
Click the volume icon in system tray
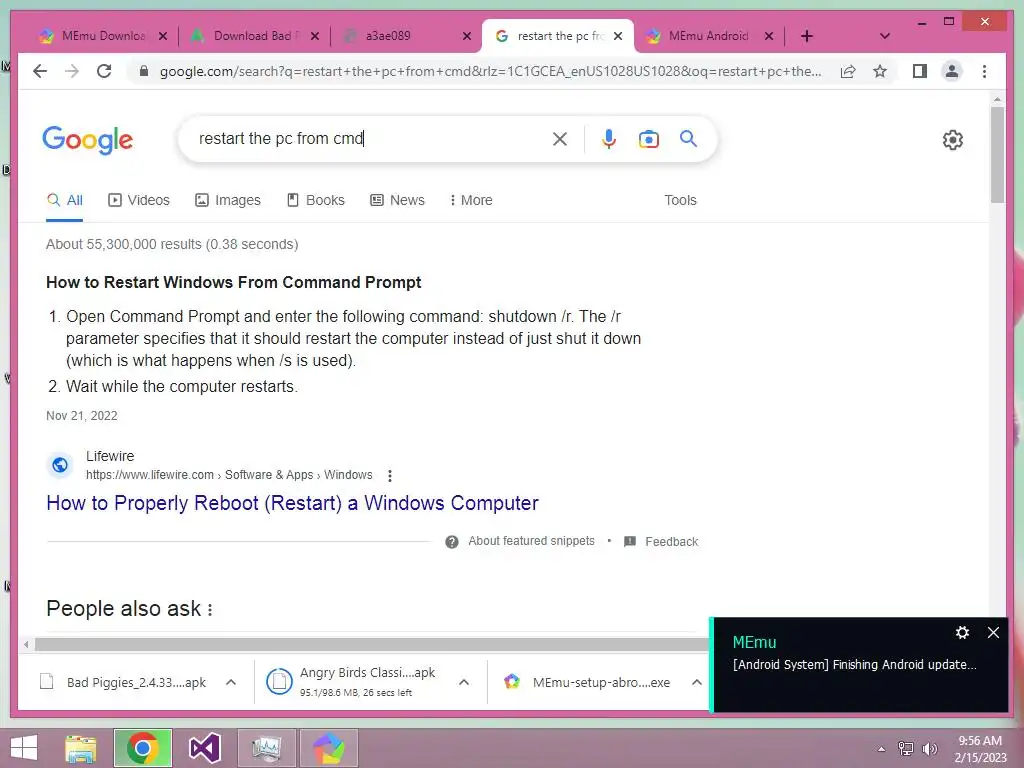930,749
